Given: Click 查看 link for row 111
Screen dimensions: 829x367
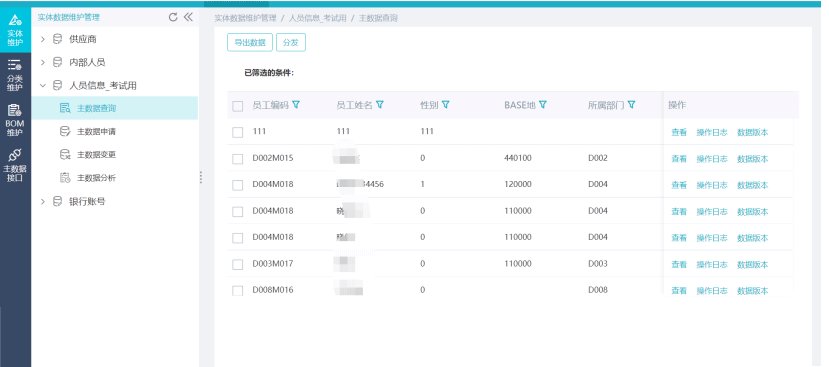Looking at the screenshot, I should pos(679,132).
